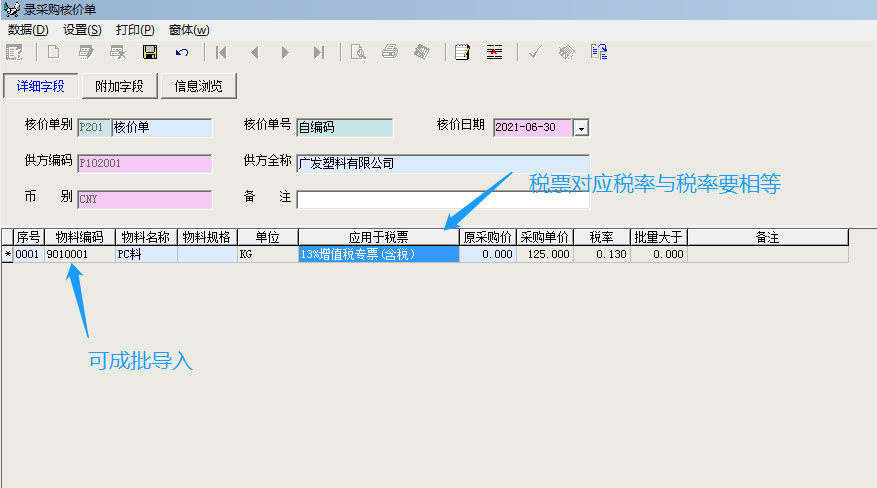The image size is (877, 488).
Task: Jump to the last record in toolbar
Action: (x=318, y=52)
